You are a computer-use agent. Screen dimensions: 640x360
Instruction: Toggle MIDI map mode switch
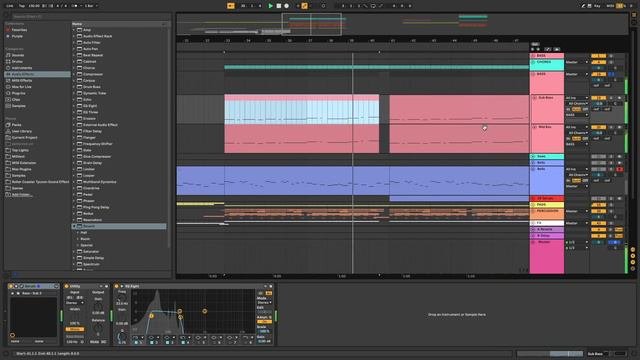tap(611, 6)
